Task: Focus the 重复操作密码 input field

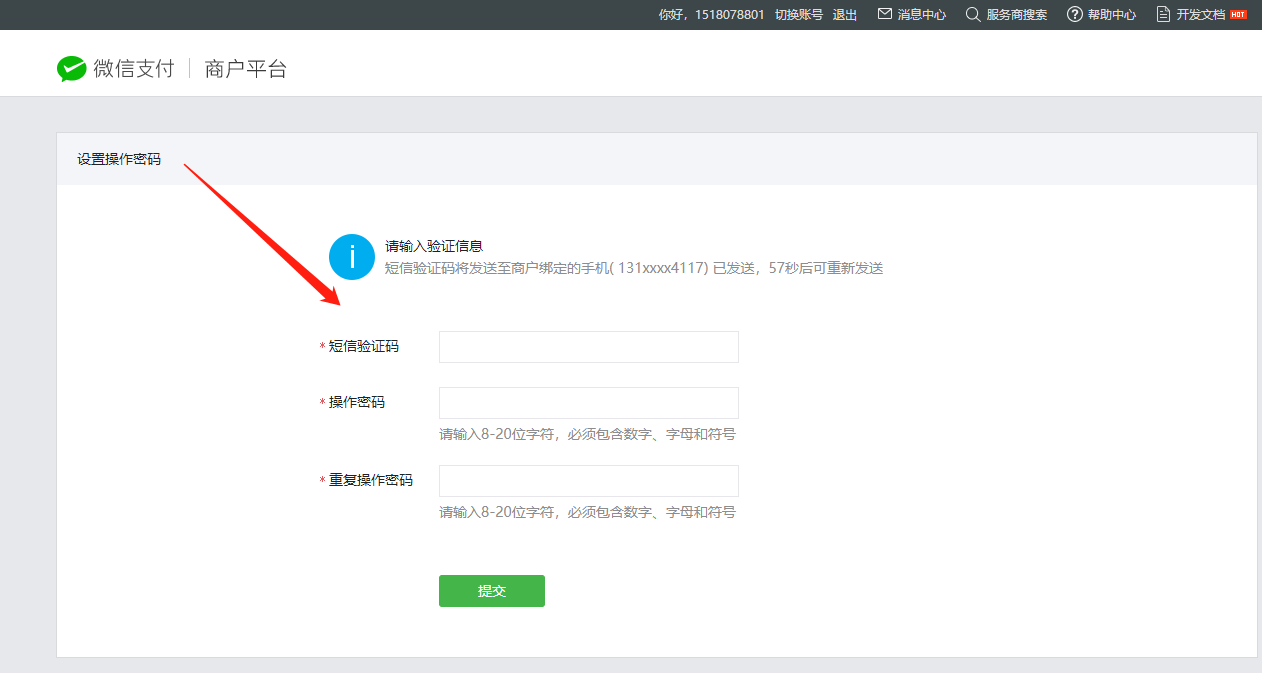Action: [x=588, y=481]
